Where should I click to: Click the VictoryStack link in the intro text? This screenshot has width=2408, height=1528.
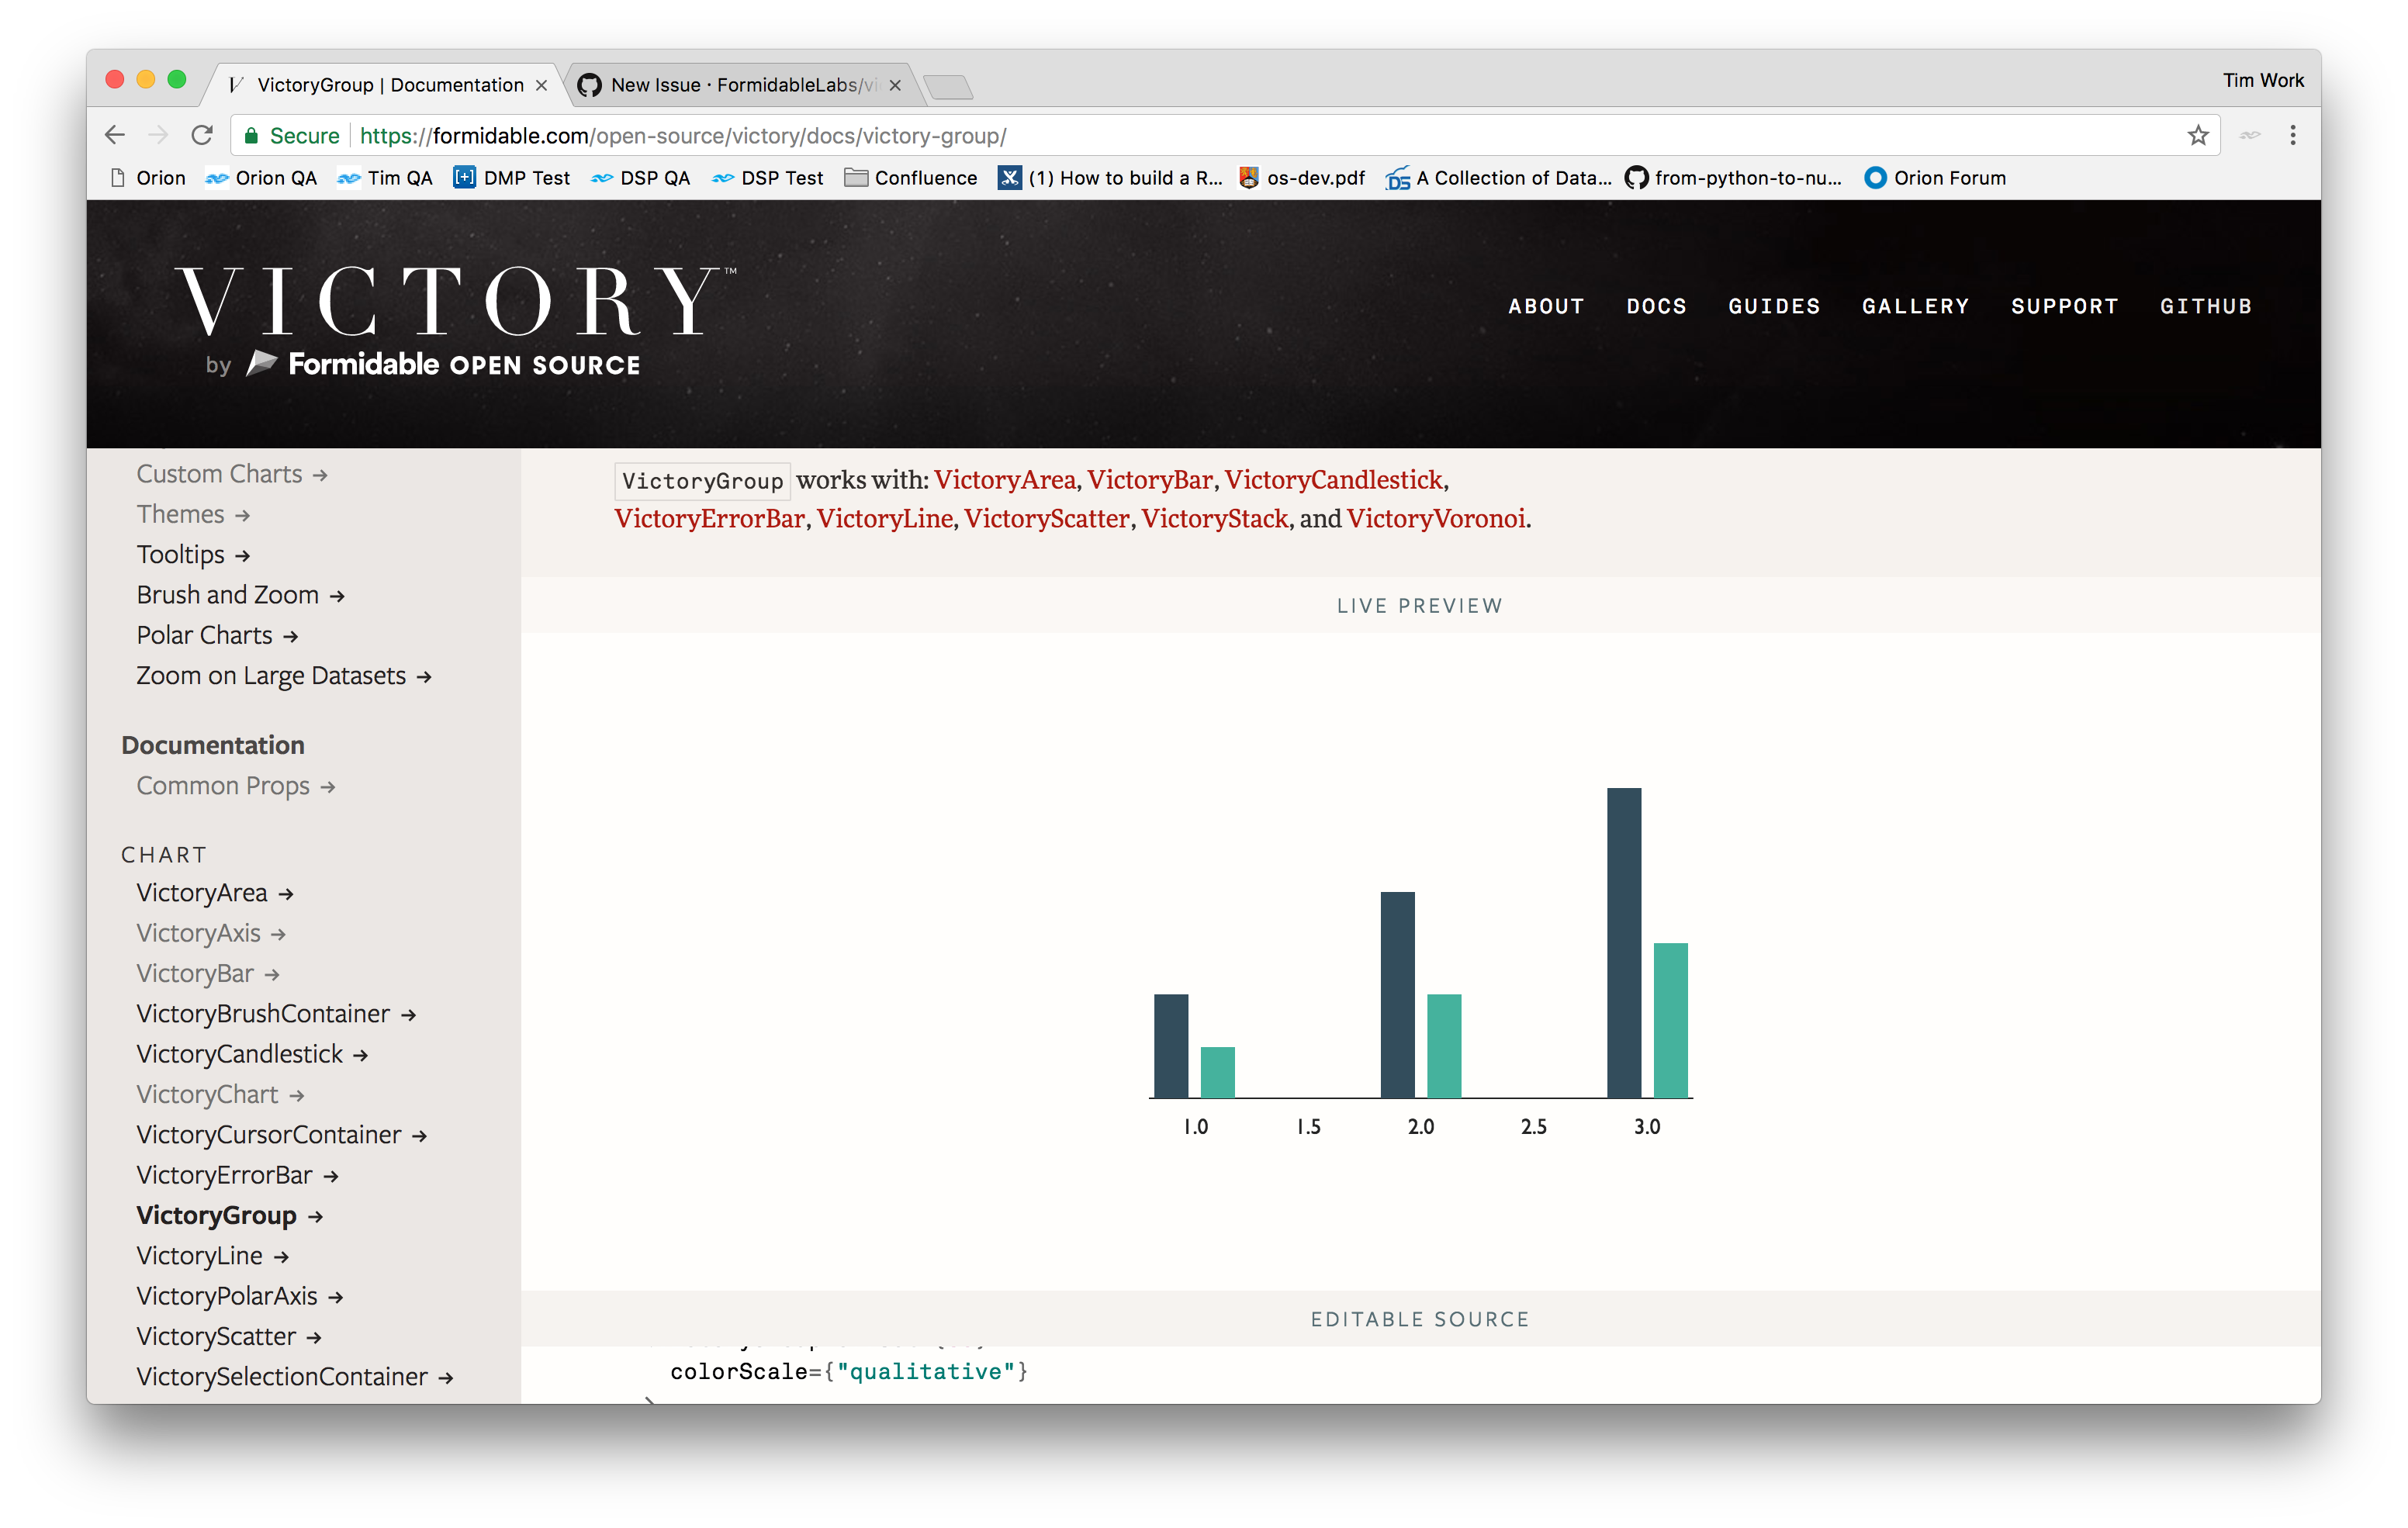[x=1213, y=519]
